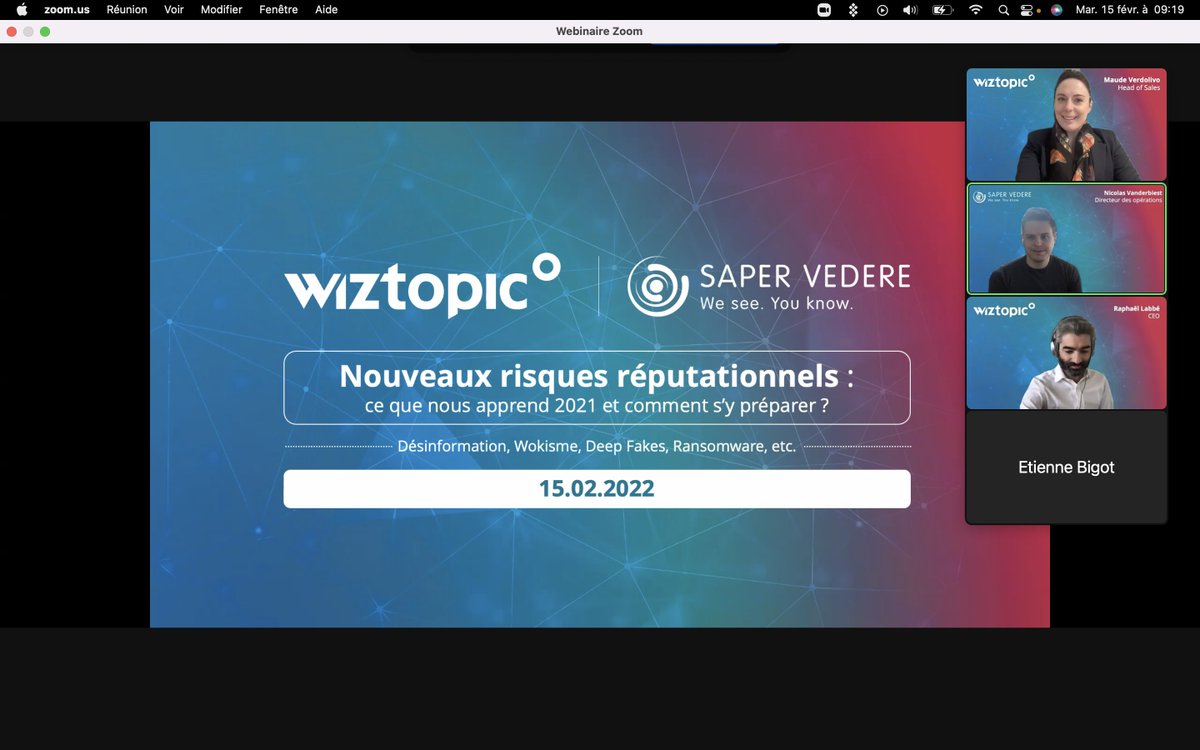Click the 'Nouveaux risques réputationnels' slide title

[x=597, y=375]
